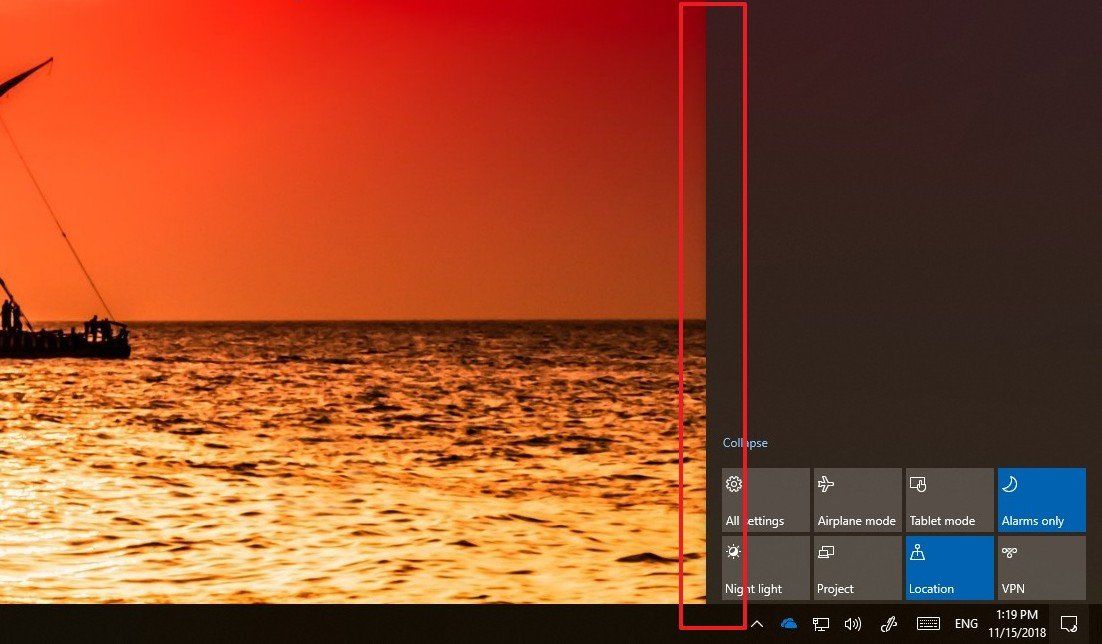Turn off Alarms only
Viewport: 1102px width, 644px height.
point(1041,499)
